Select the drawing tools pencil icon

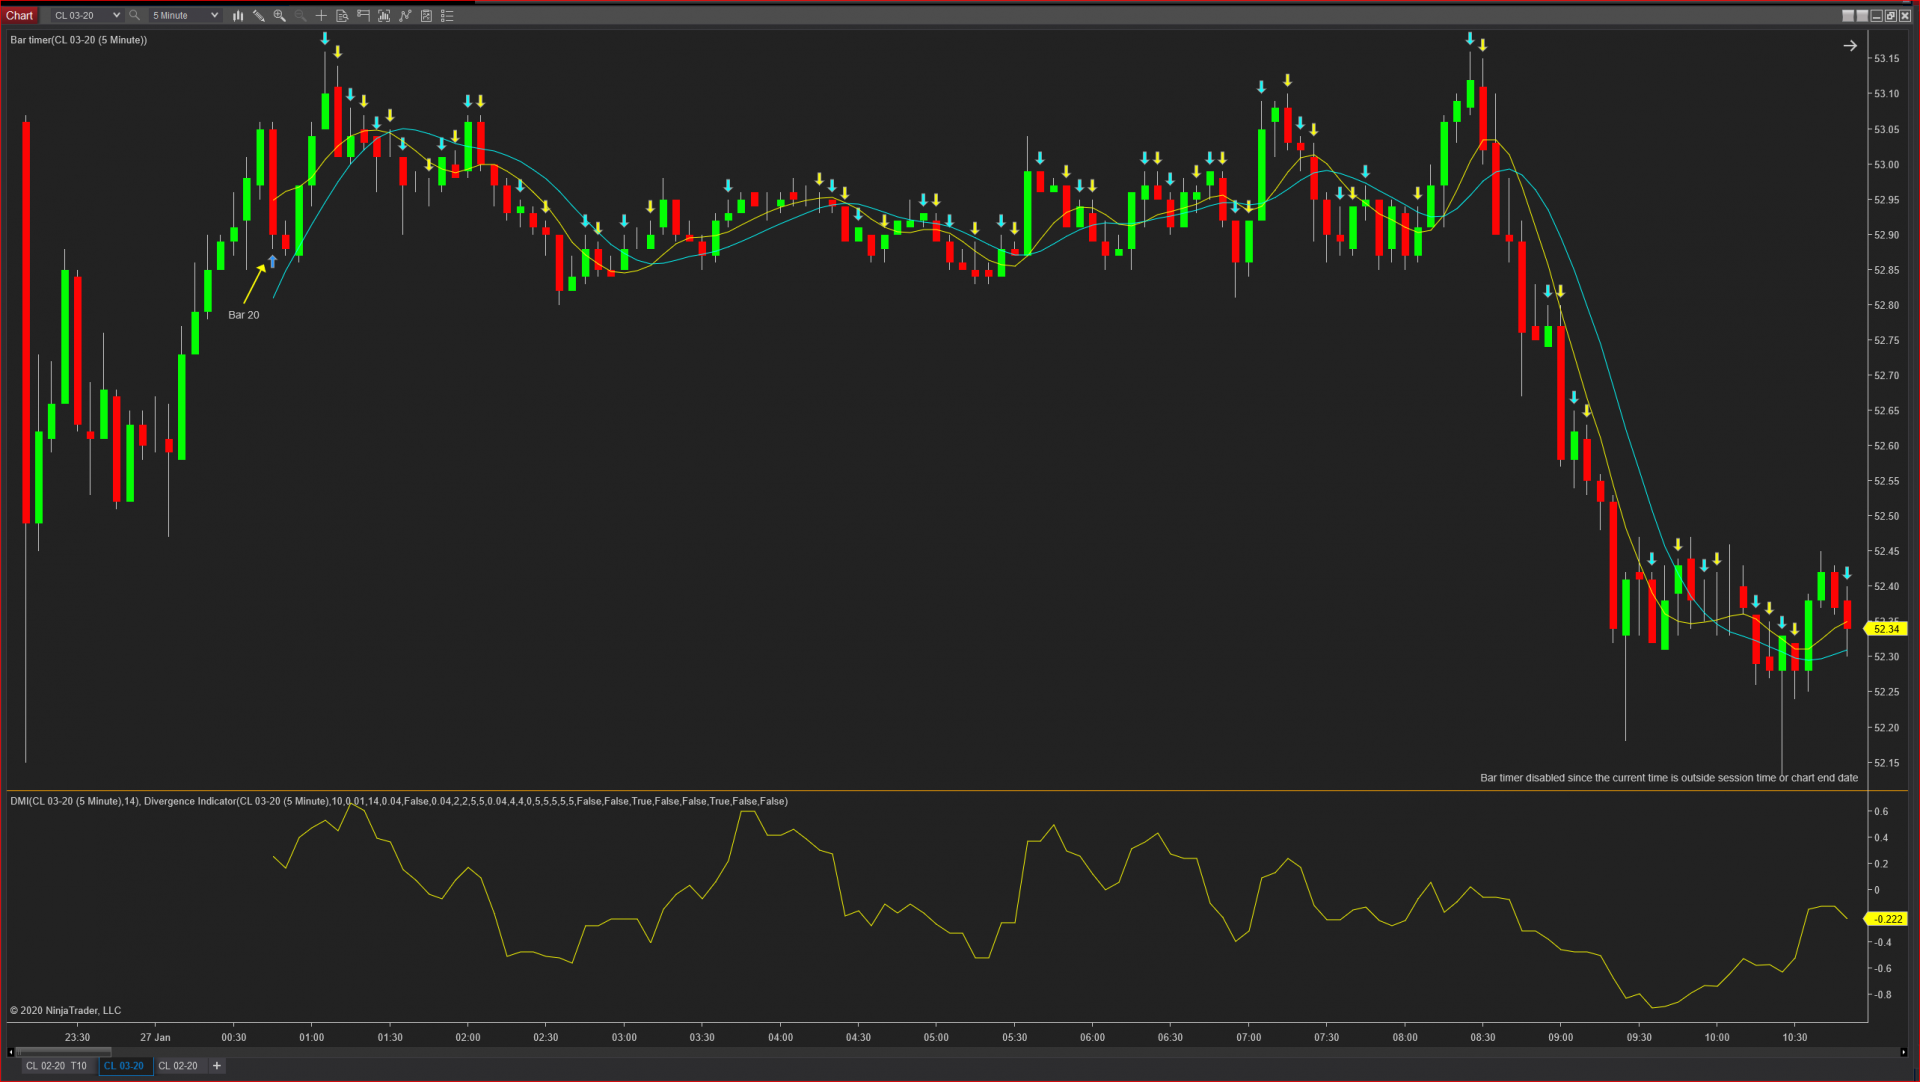(x=259, y=15)
